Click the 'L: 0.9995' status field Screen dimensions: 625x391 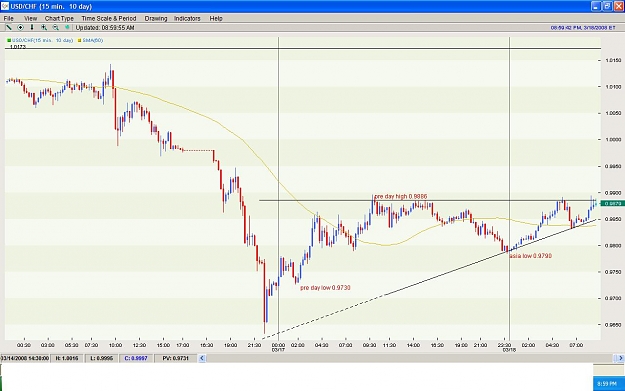(101, 358)
